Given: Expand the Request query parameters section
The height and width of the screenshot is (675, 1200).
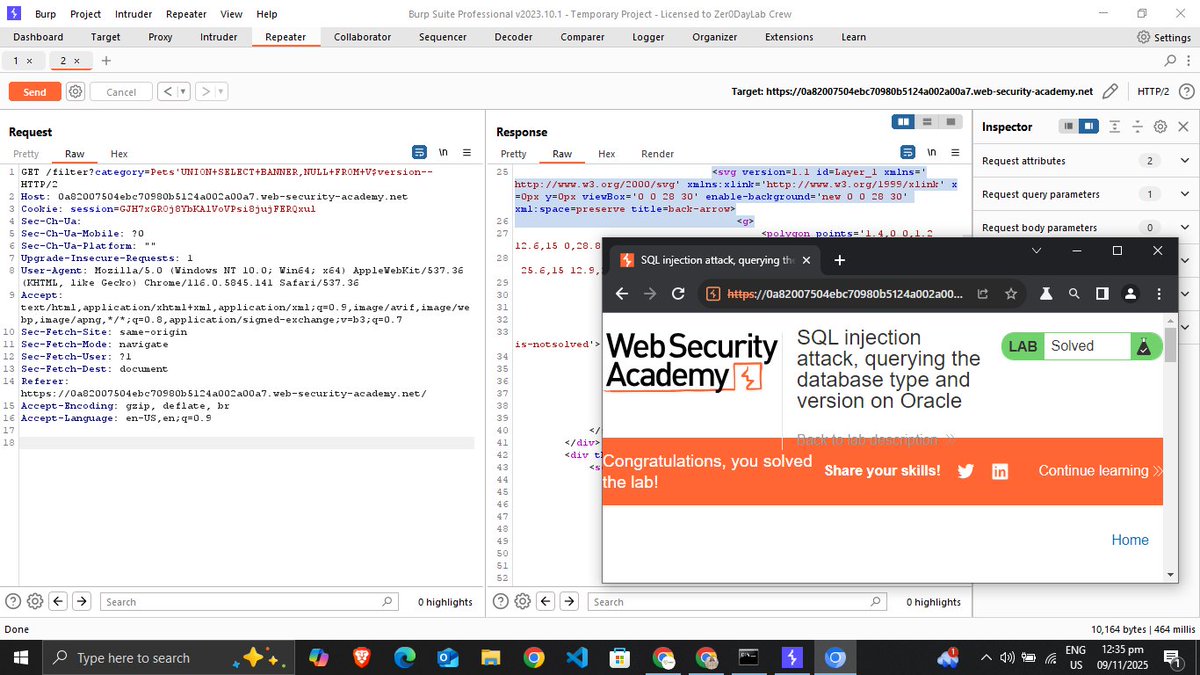Looking at the screenshot, I should click(x=1184, y=194).
